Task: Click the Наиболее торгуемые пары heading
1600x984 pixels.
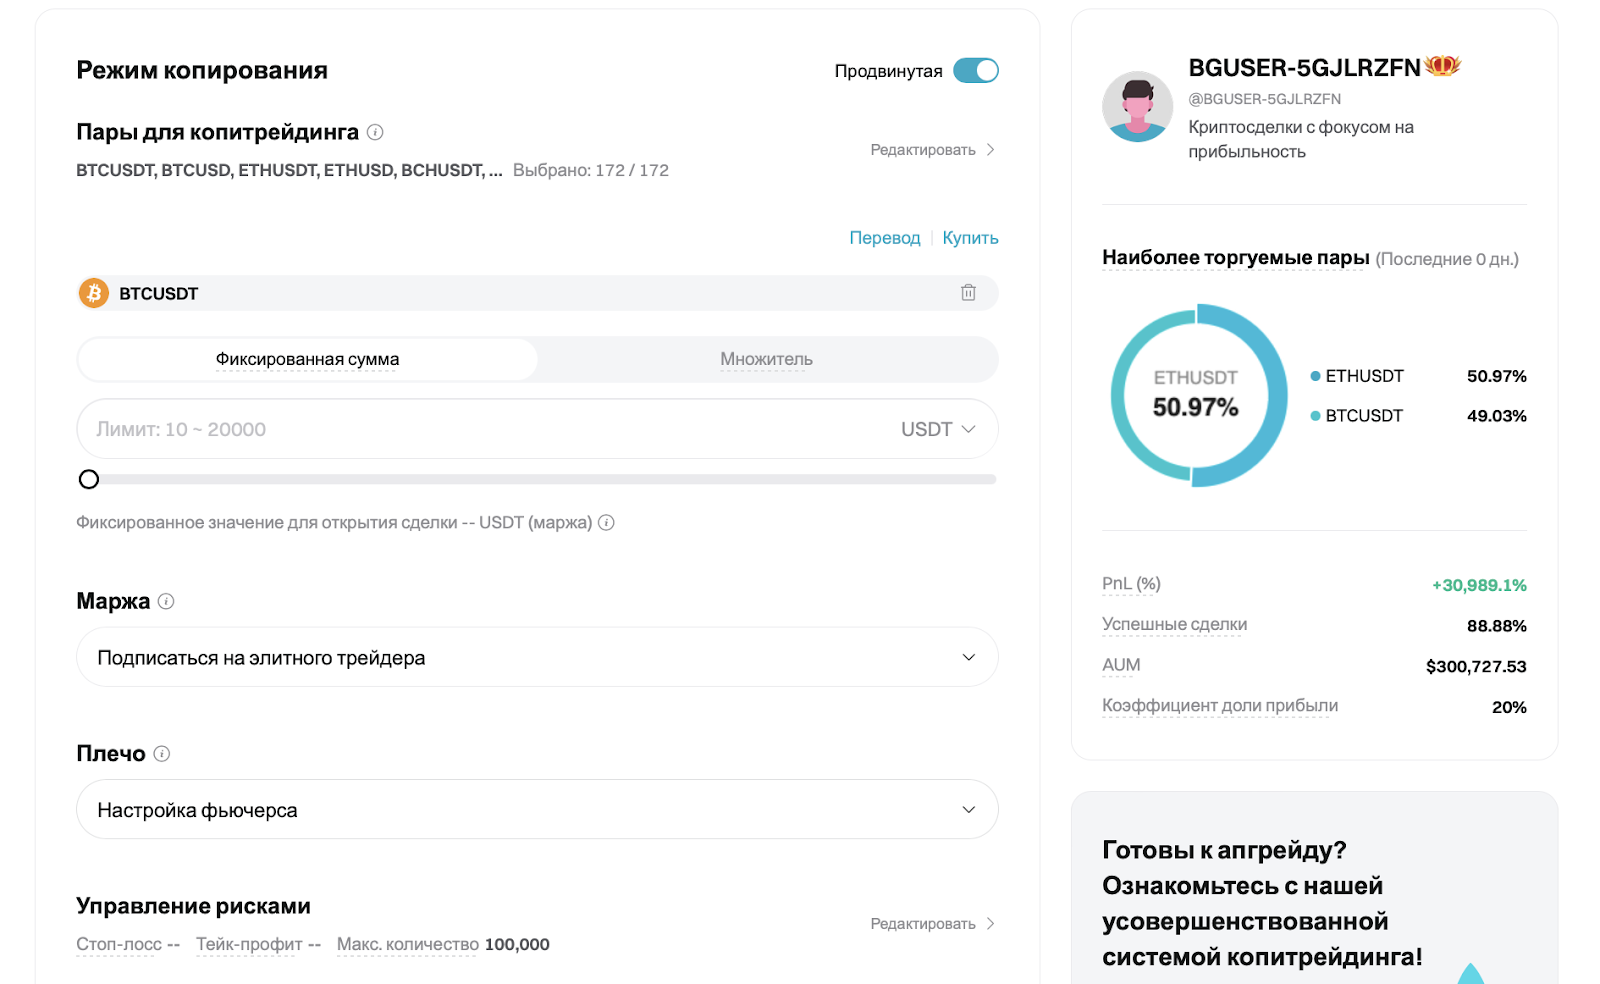Action: click(x=1236, y=257)
